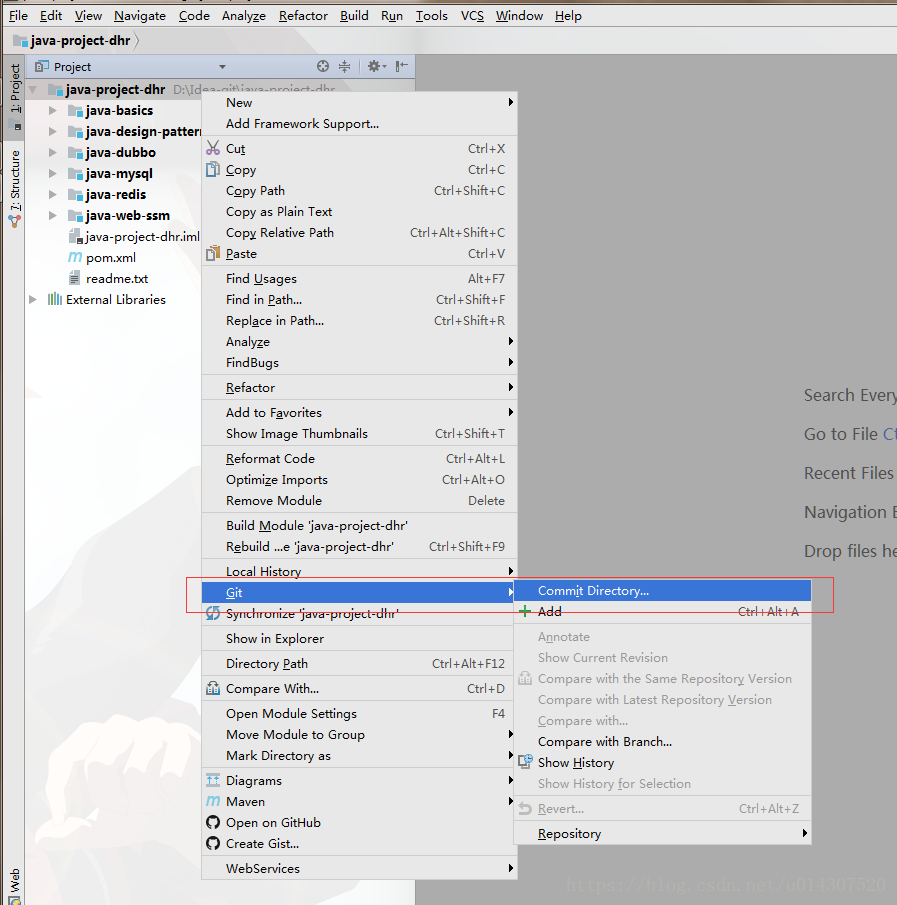Image resolution: width=897 pixels, height=905 pixels.
Task: Click the Synchronize refresh icon
Action: [213, 614]
